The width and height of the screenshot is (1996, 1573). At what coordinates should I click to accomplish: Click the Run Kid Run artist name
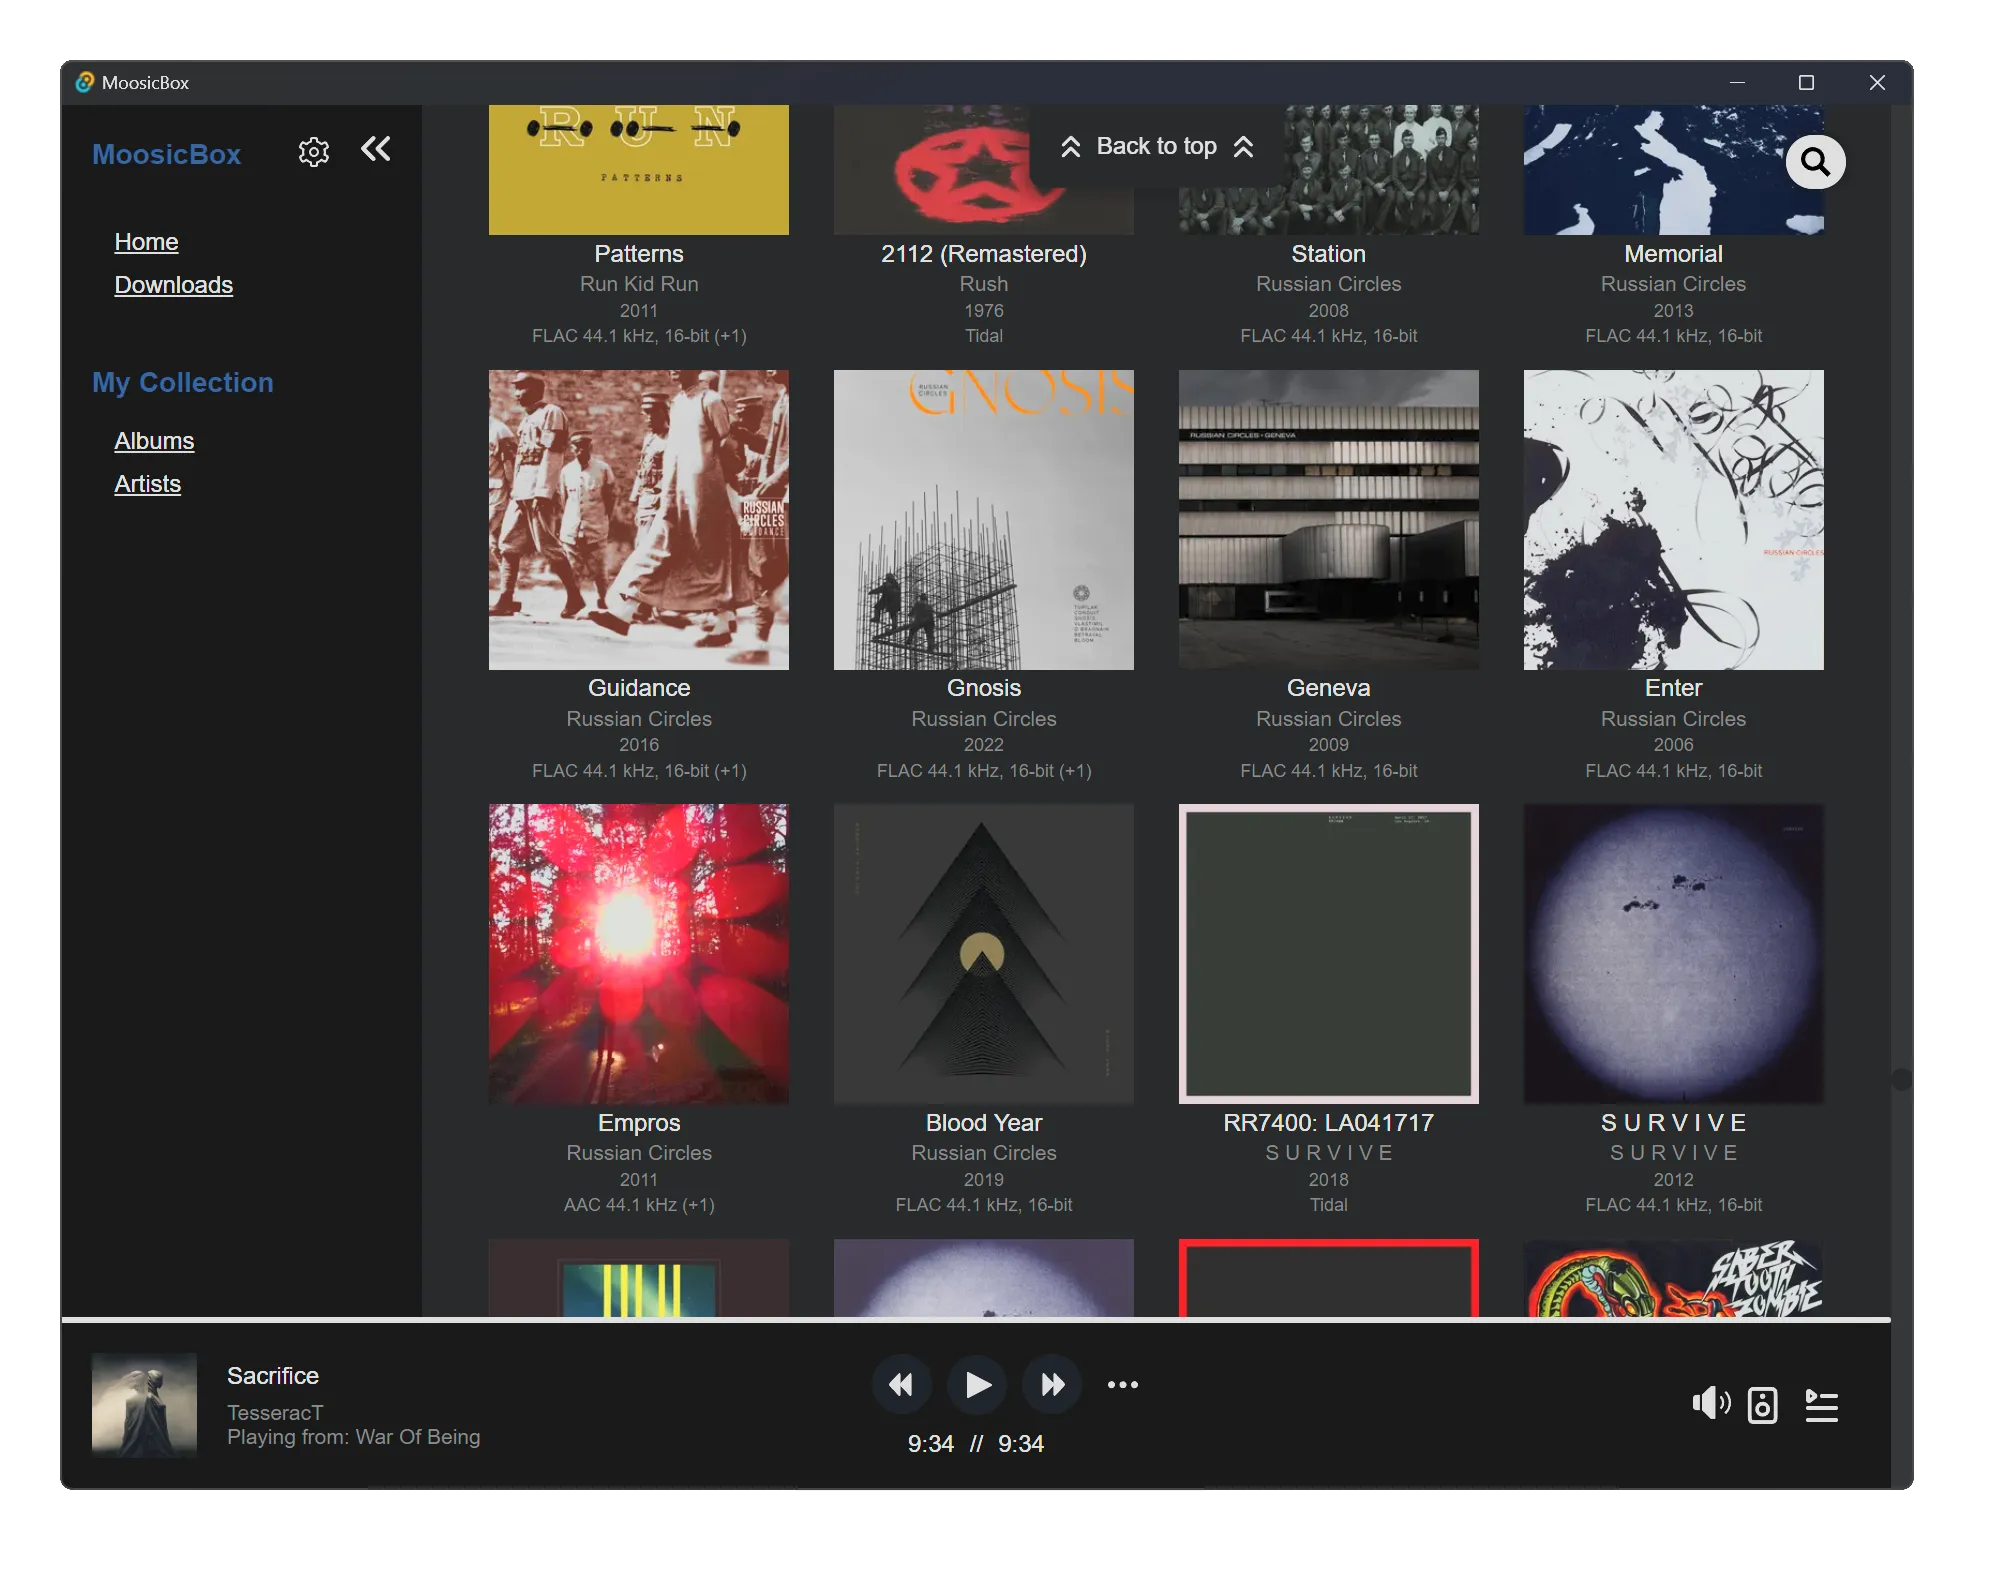pyautogui.click(x=638, y=284)
